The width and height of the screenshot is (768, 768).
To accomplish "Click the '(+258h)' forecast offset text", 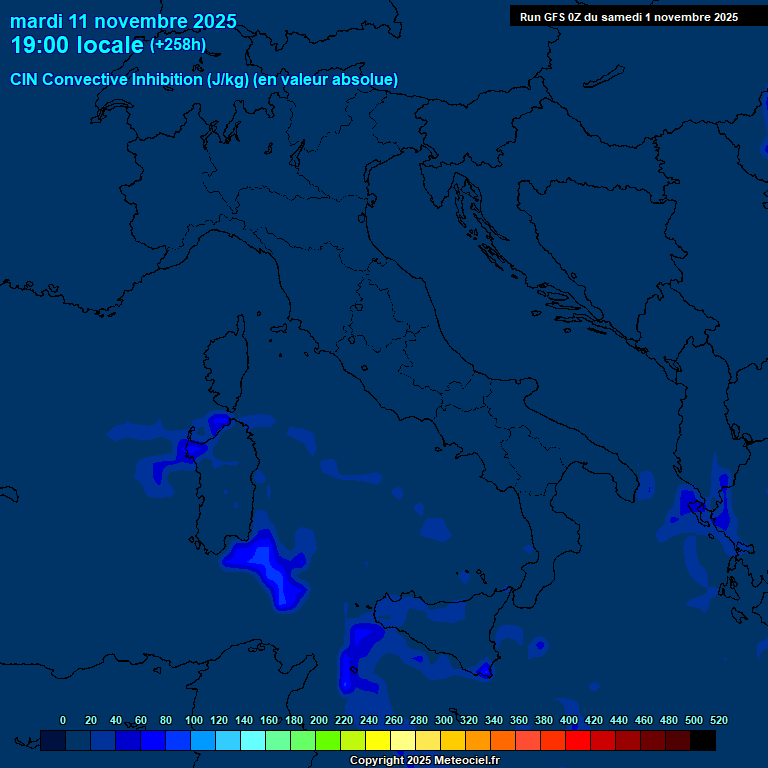I will click(178, 45).
